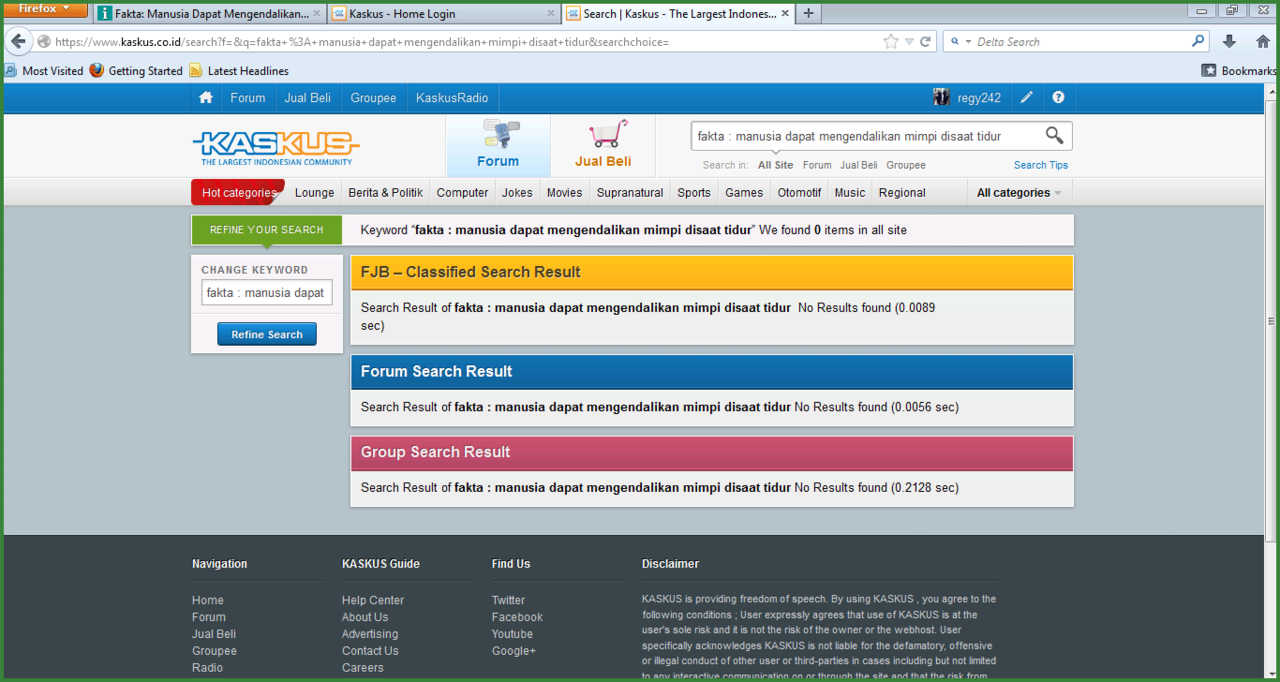The image size is (1280, 682).
Task: Open the About Us footer link
Action: (x=365, y=617)
